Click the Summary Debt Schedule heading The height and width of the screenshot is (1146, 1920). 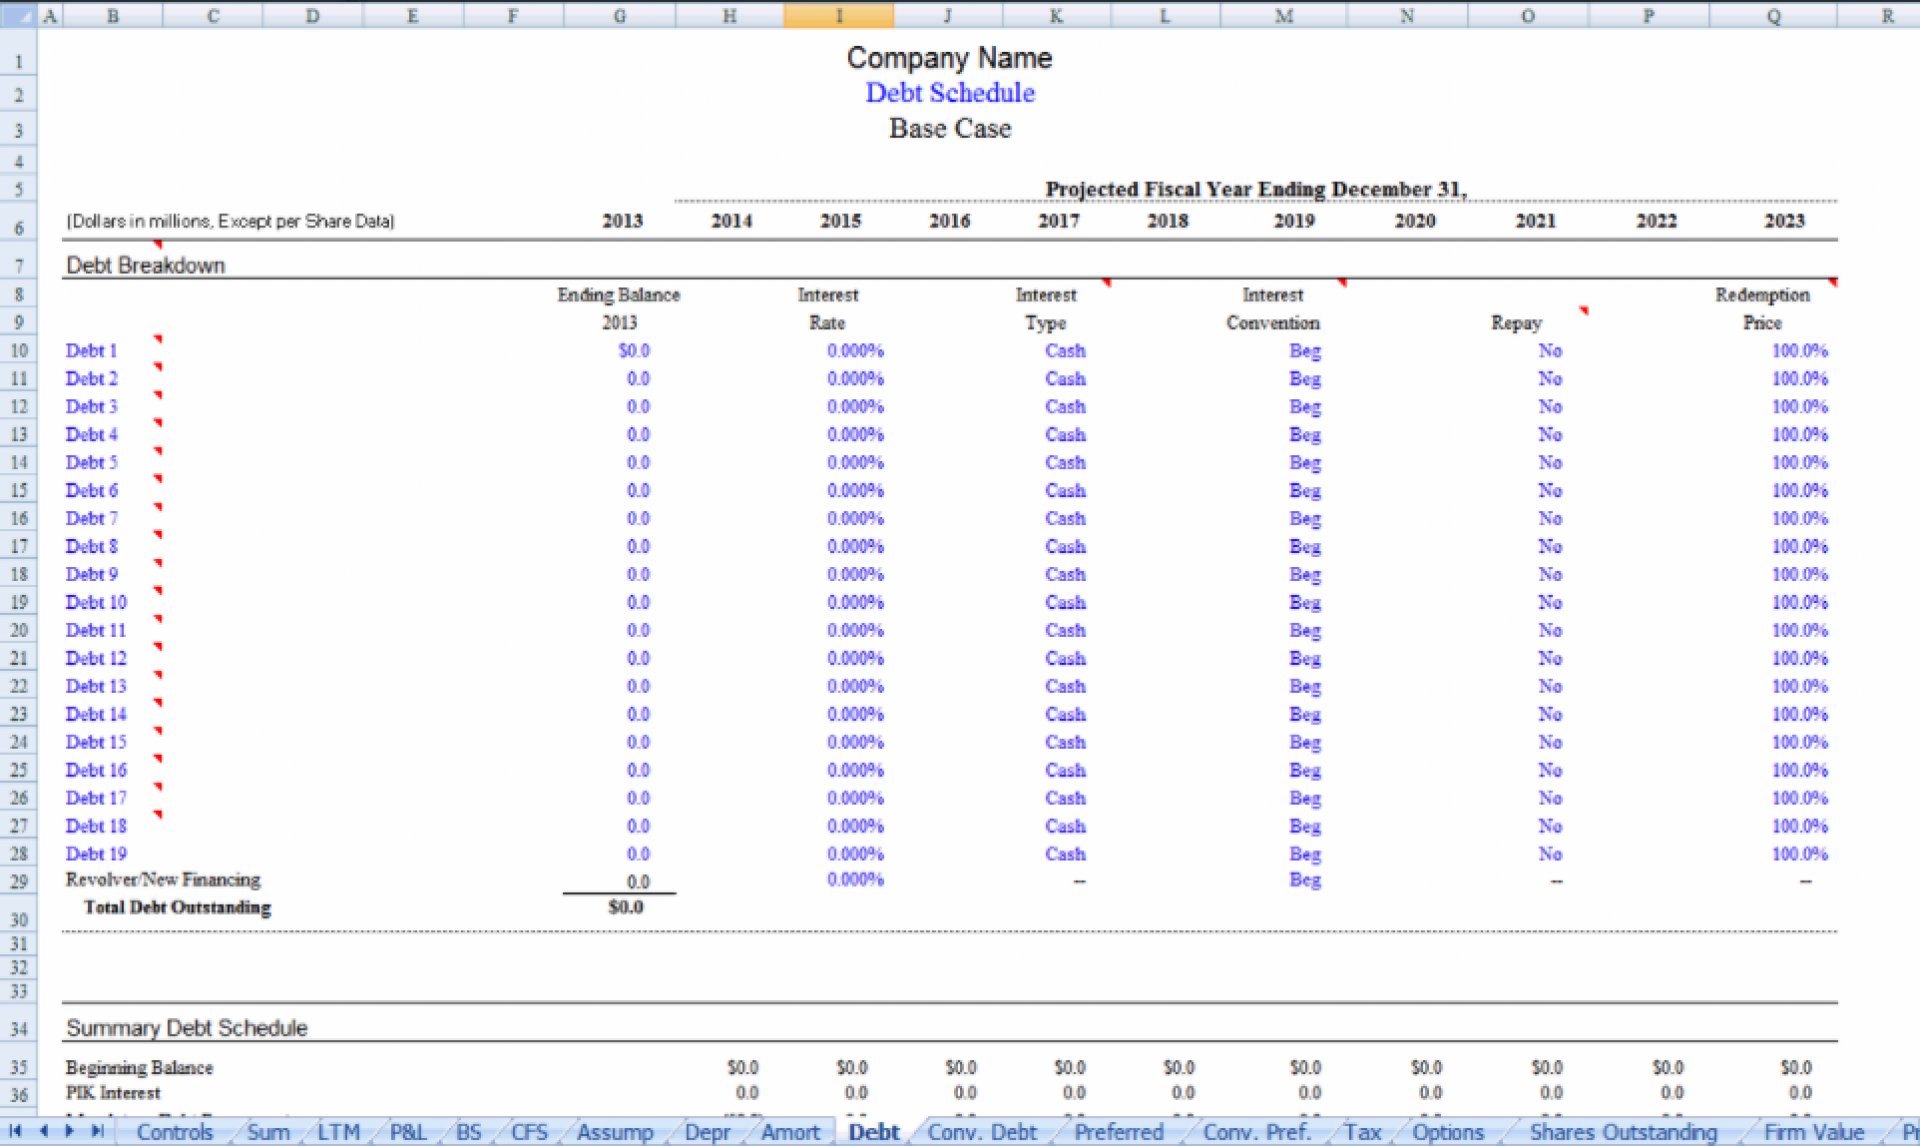pos(186,1028)
